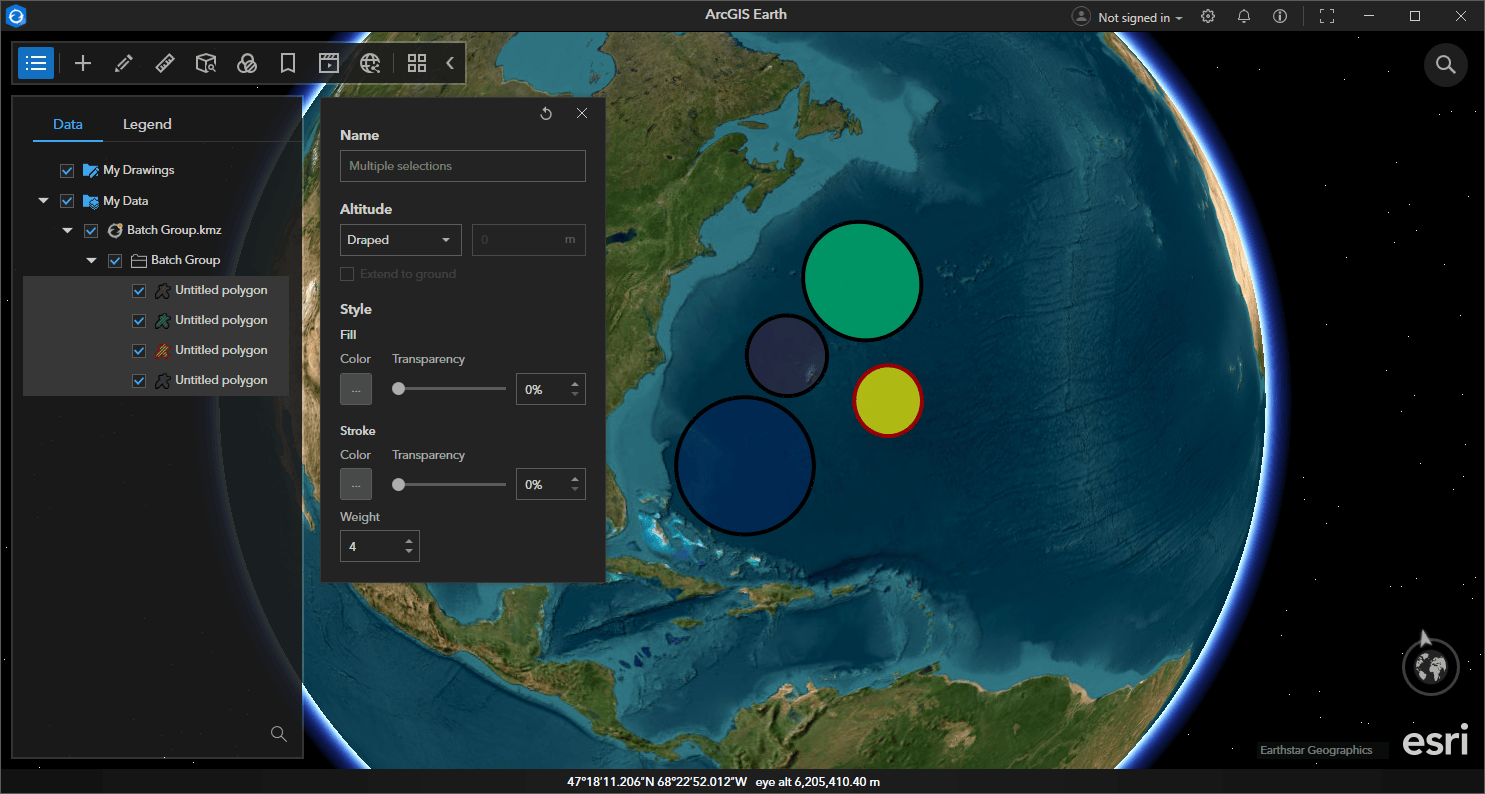The image size is (1485, 794).
Task: Click the Earthstar Geographics attribution
Action: click(x=1316, y=750)
